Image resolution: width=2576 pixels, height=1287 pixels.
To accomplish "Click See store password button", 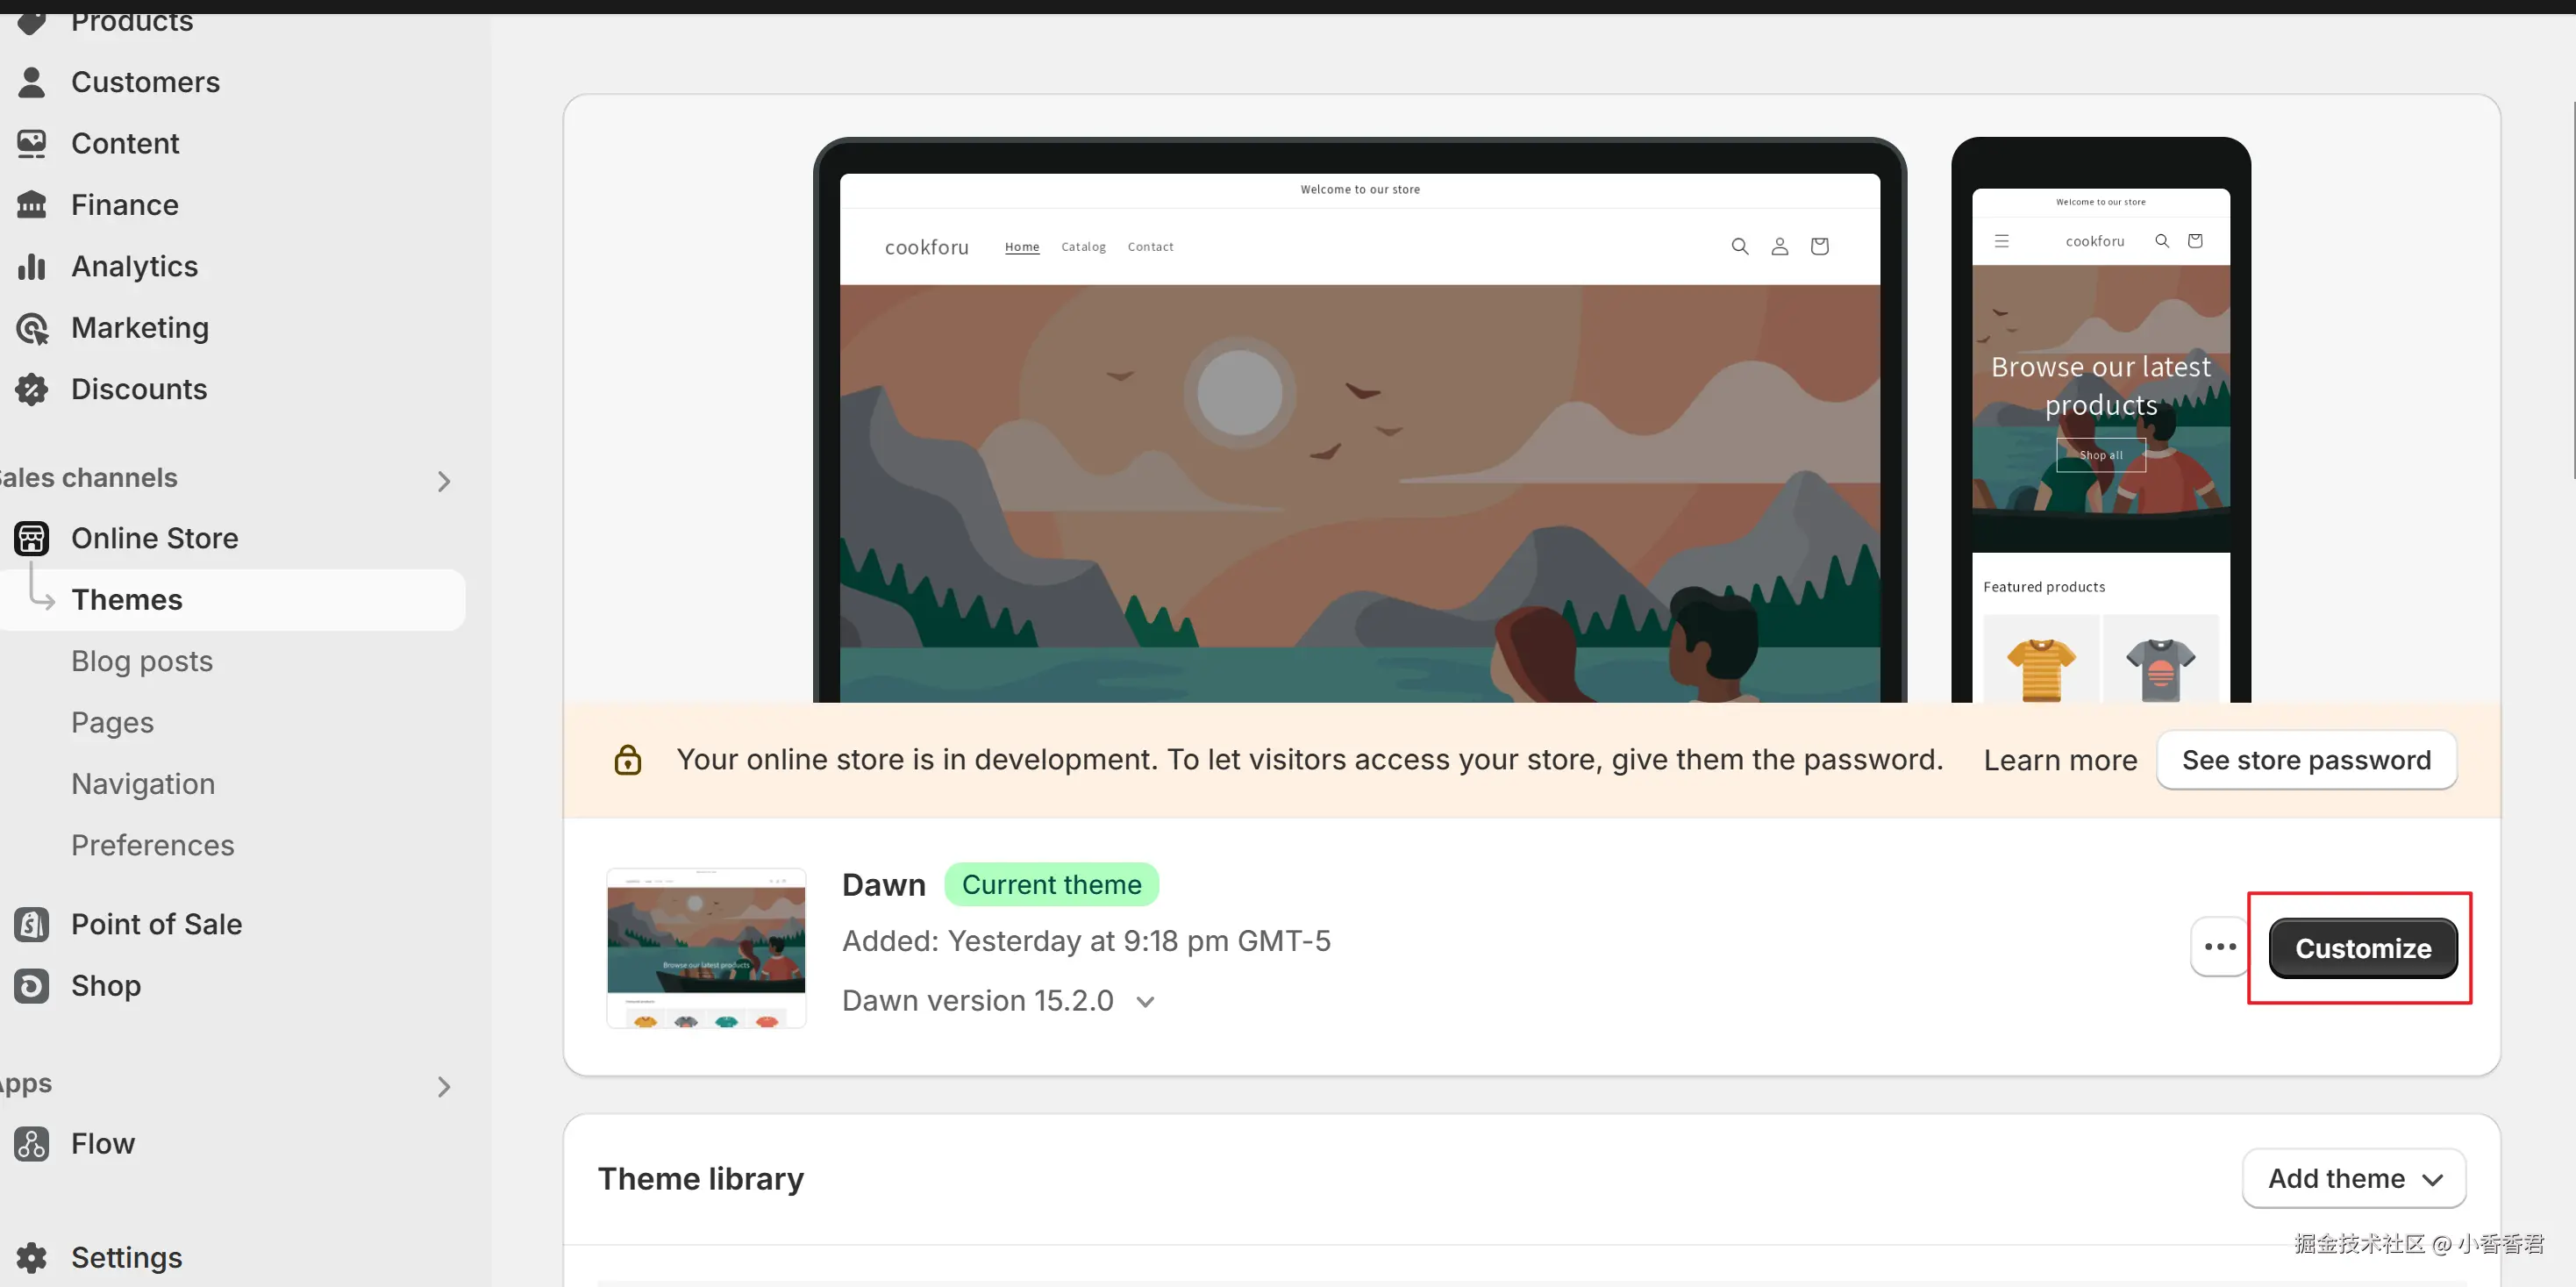I will coord(2306,760).
